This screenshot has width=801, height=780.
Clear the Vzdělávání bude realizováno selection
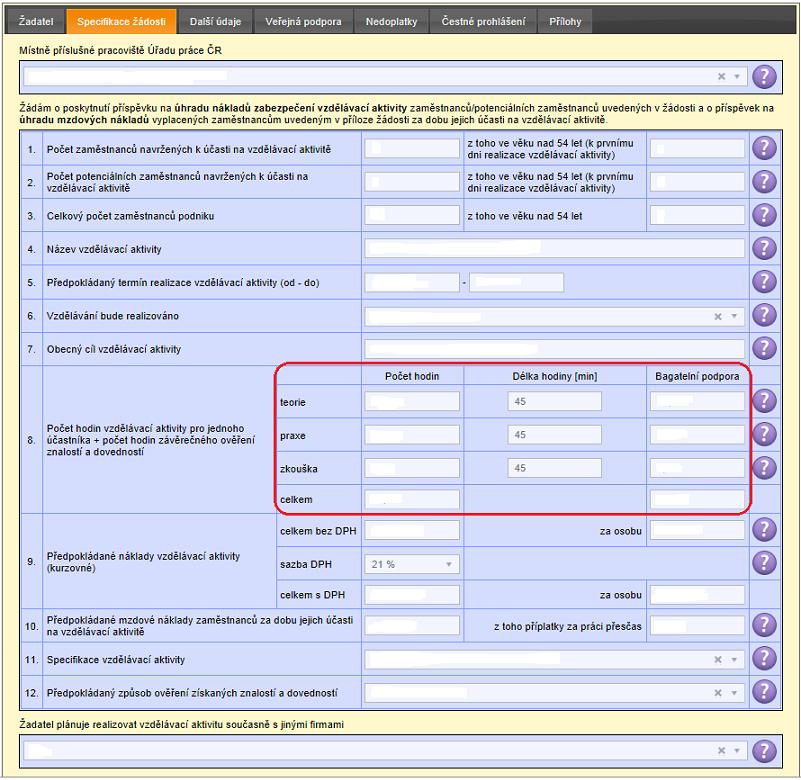point(718,317)
